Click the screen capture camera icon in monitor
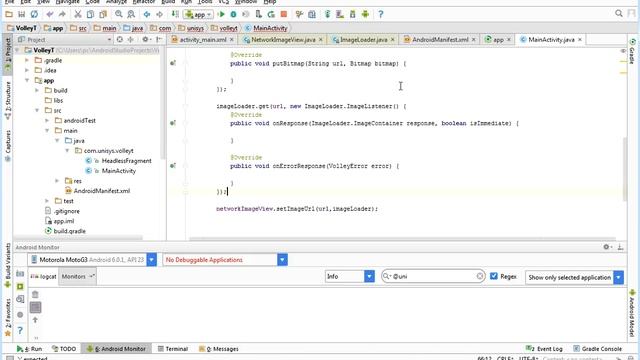The height and width of the screenshot is (360, 640). click(x=20, y=273)
